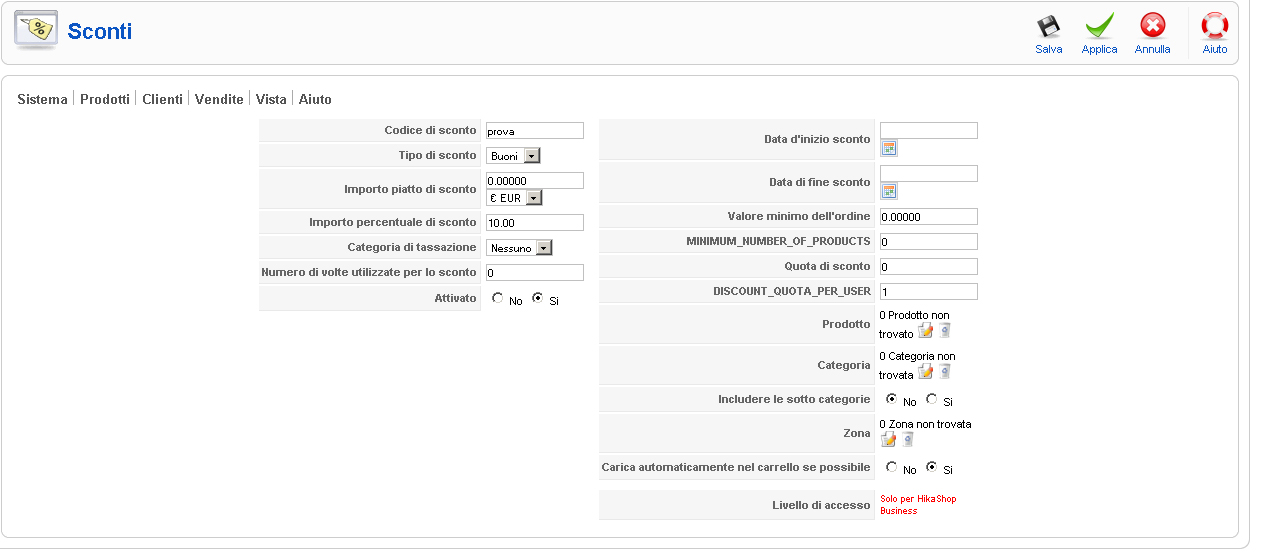Open calendar picker for Data d'inizio sconto
Screen dimensions: 1273x552
[x=888, y=148]
